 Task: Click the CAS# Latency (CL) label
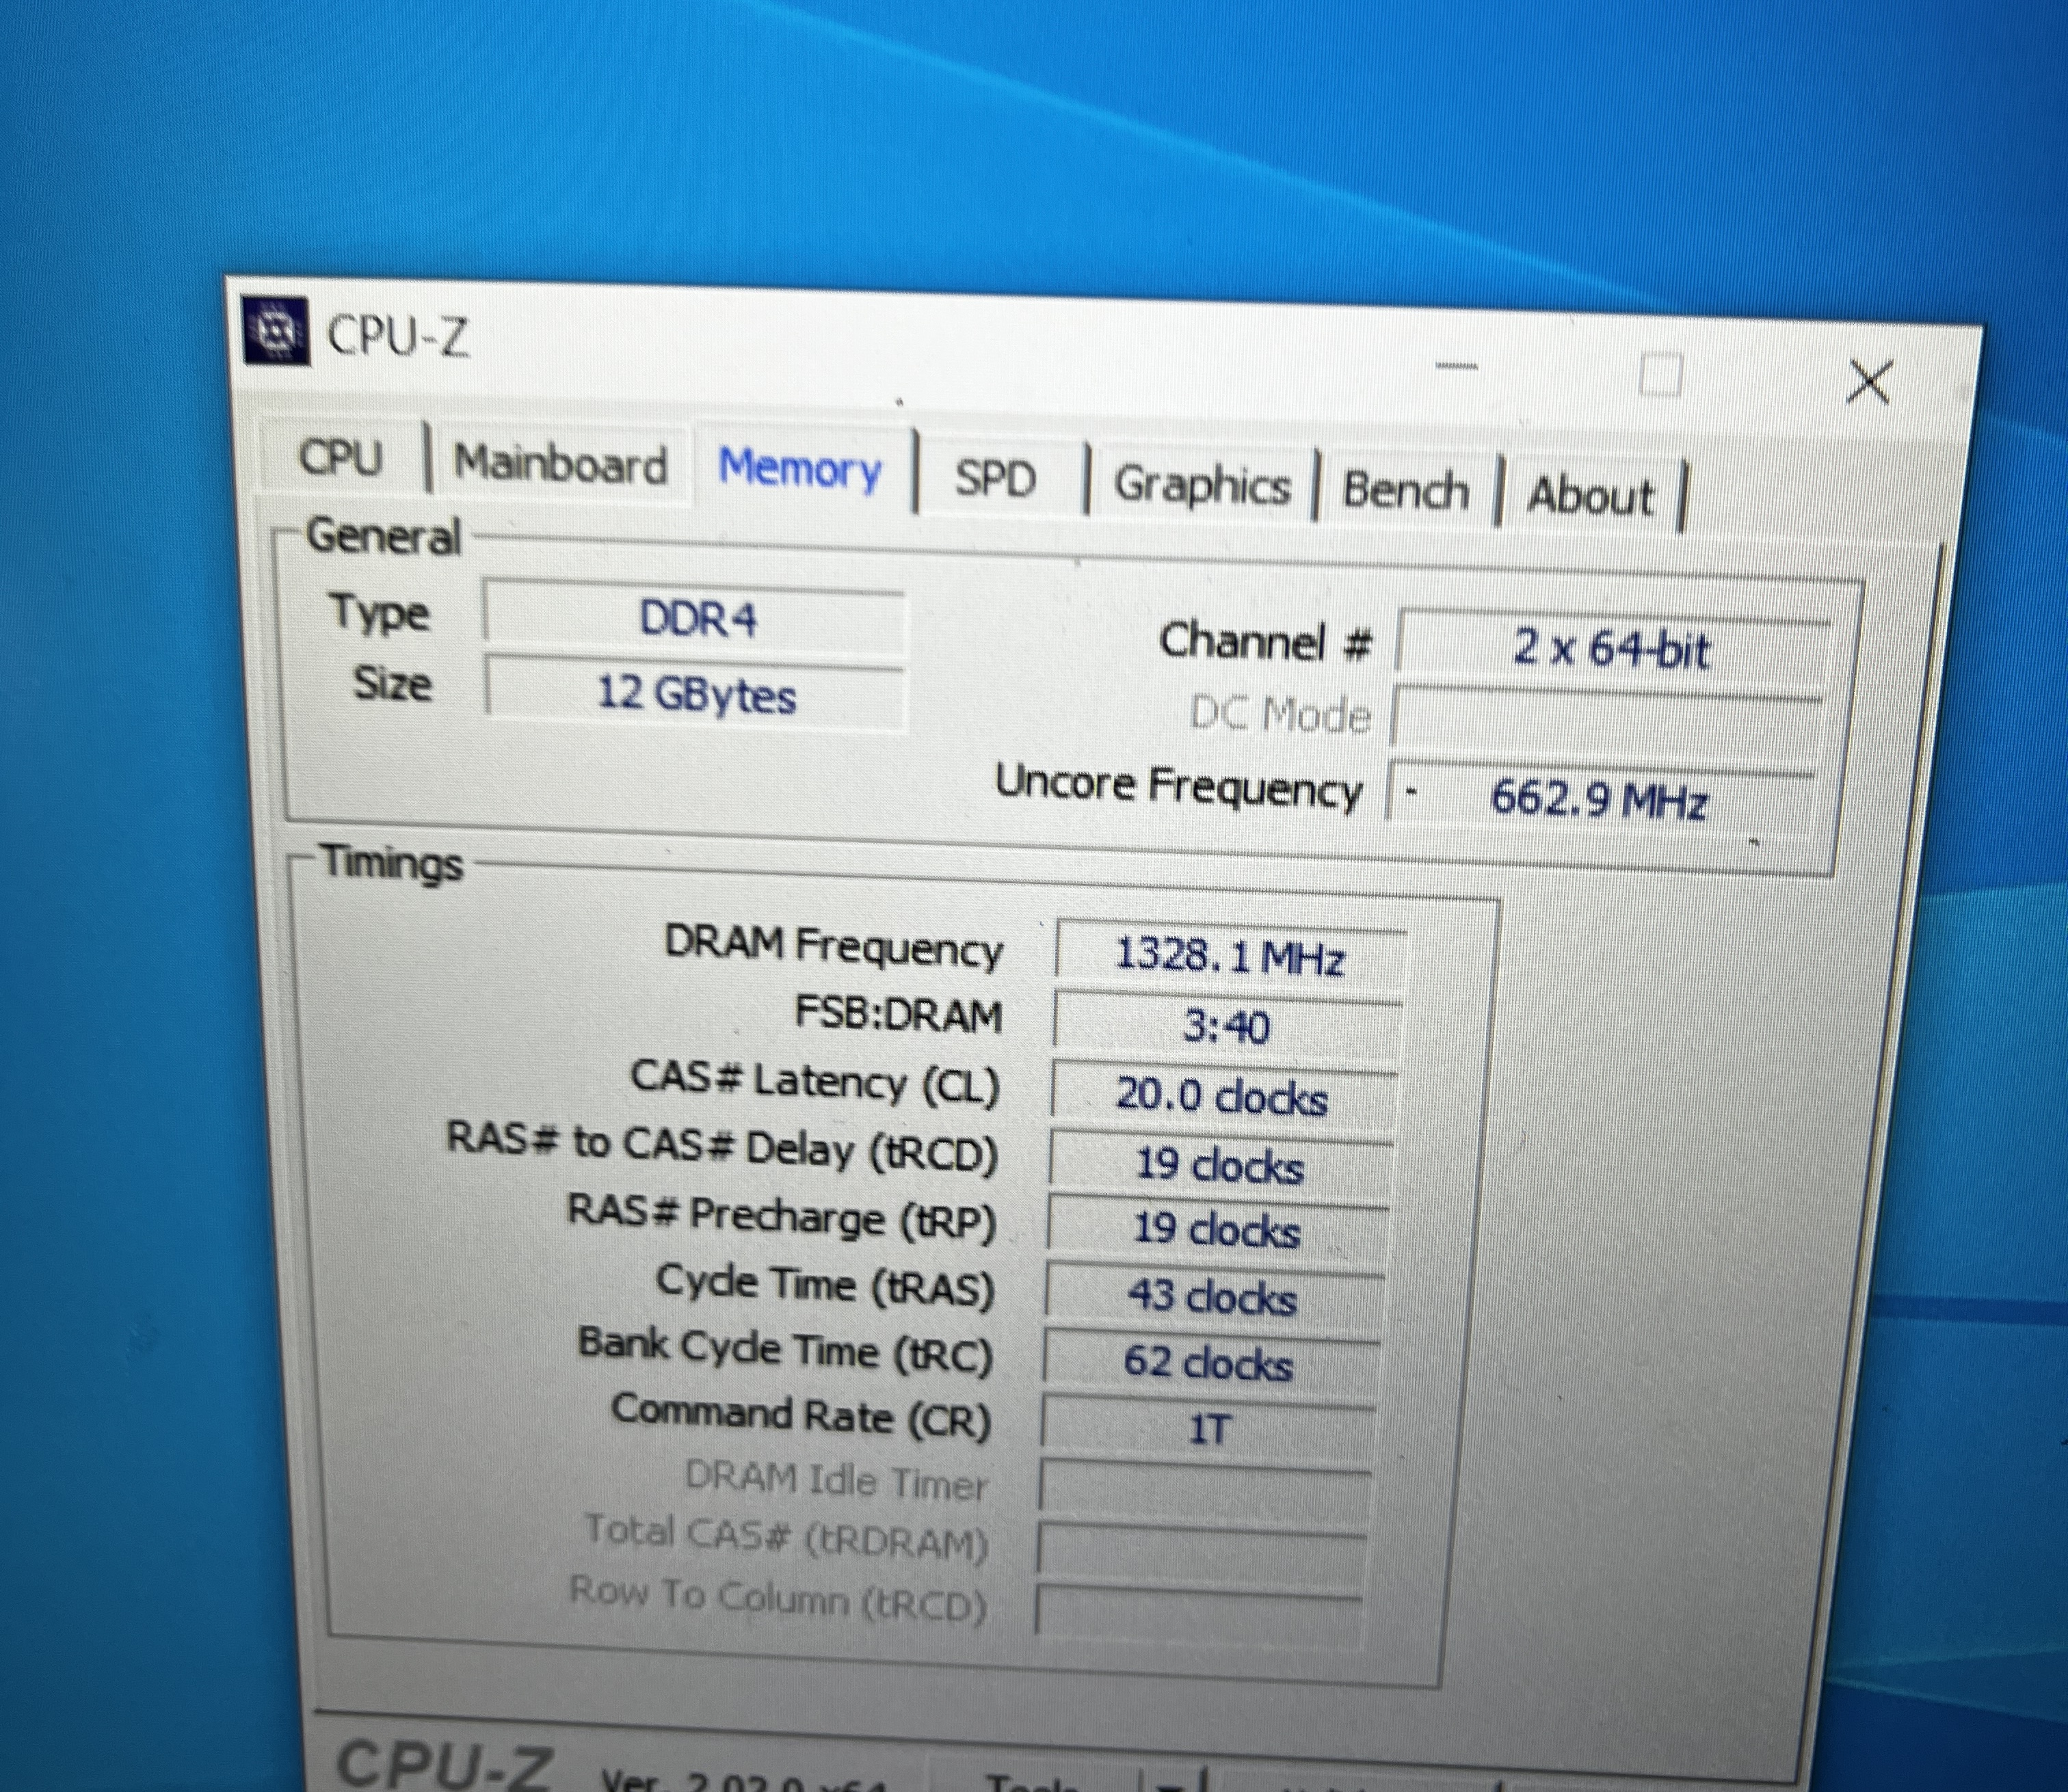coord(815,1083)
